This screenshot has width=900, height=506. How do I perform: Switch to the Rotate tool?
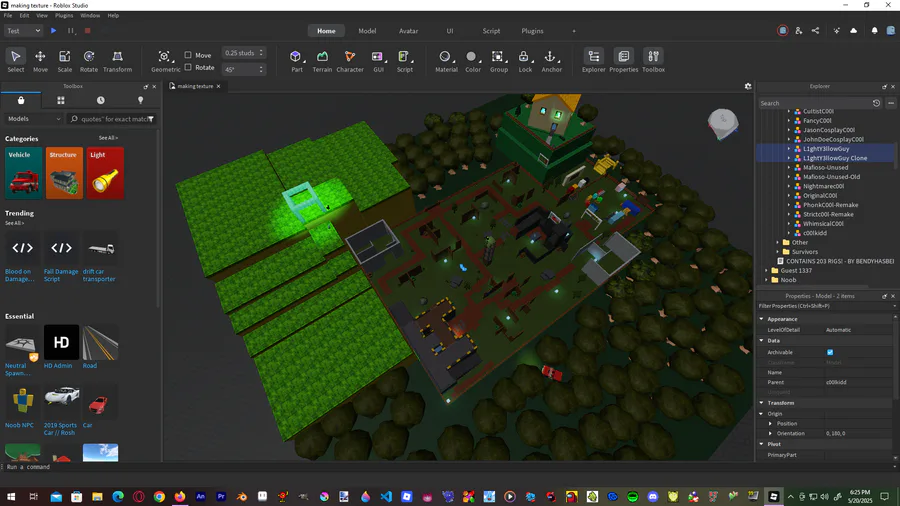pyautogui.click(x=88, y=60)
